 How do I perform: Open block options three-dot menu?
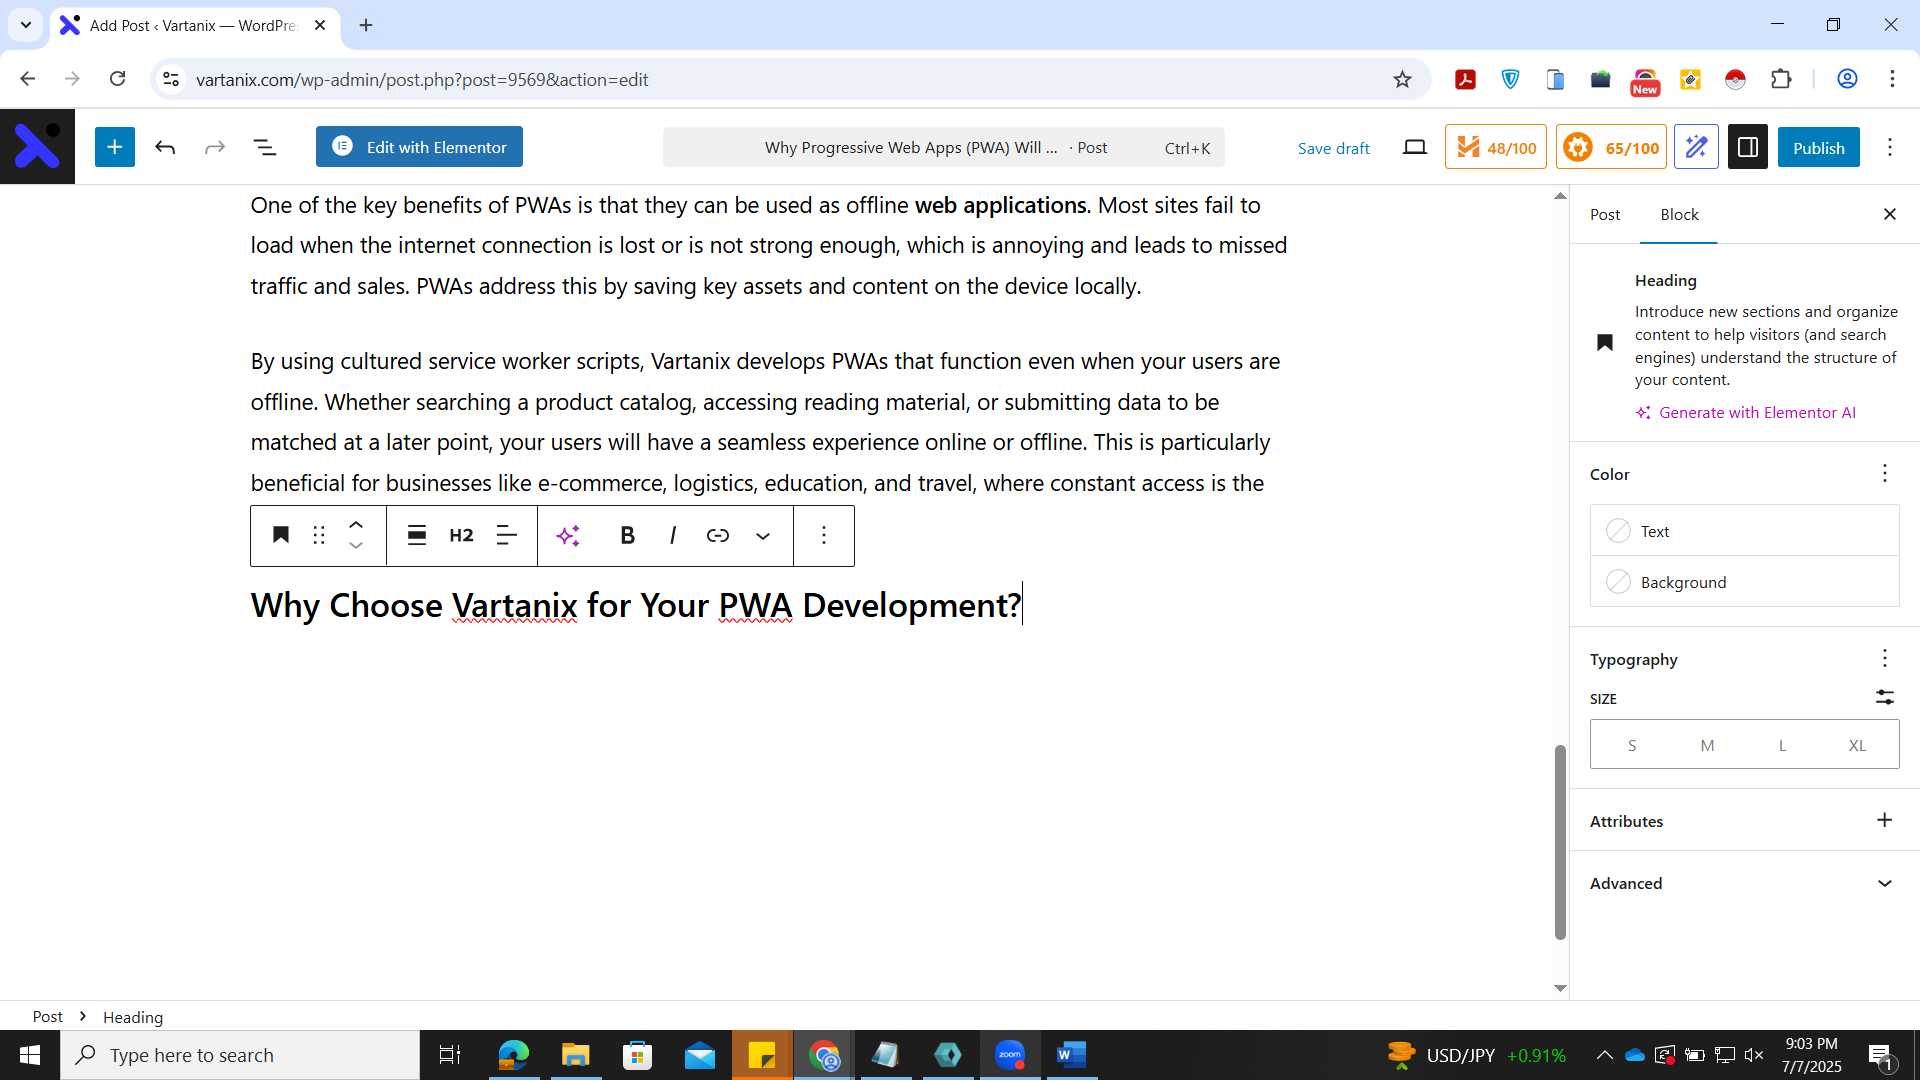pyautogui.click(x=824, y=535)
